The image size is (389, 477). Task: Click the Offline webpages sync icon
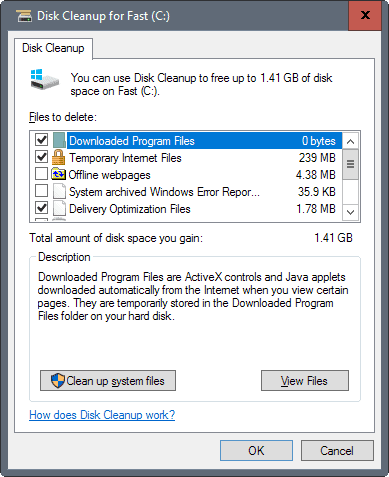click(58, 174)
